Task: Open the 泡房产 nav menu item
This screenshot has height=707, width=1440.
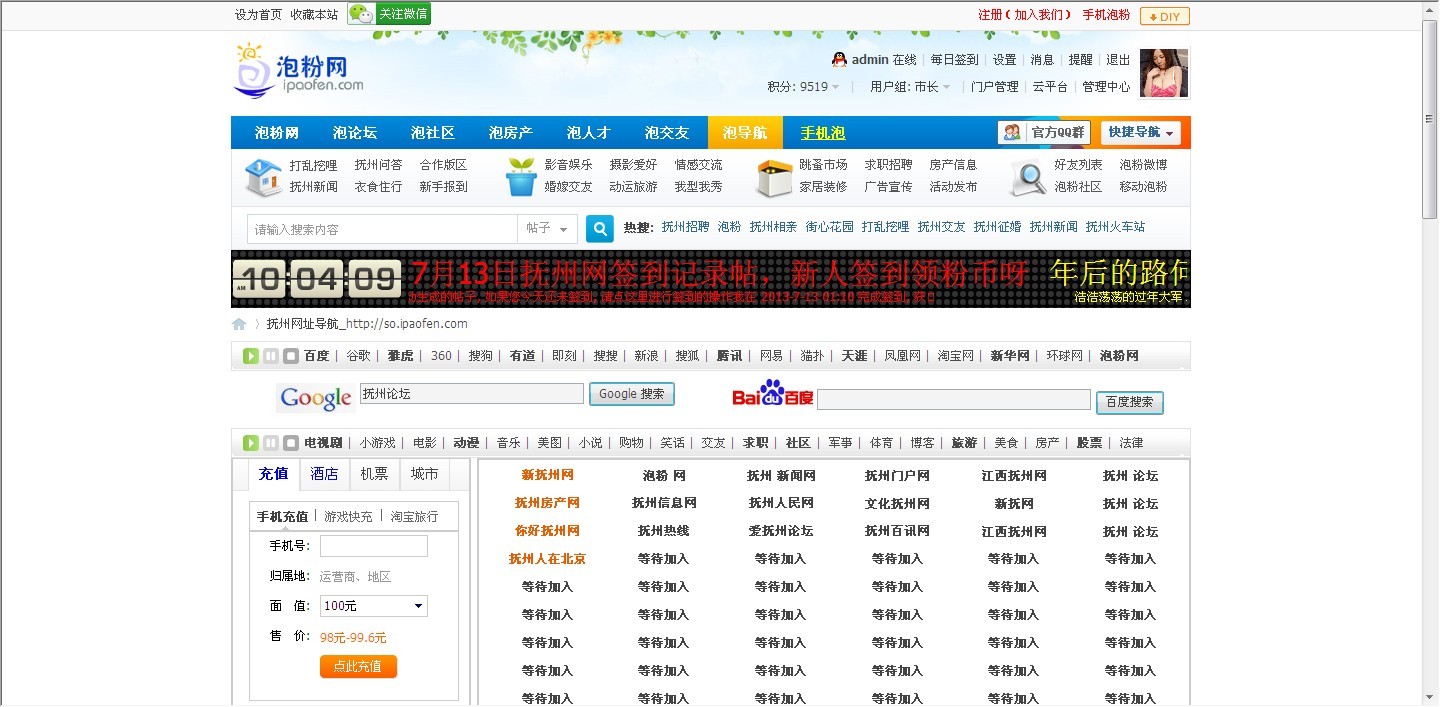Action: point(511,133)
